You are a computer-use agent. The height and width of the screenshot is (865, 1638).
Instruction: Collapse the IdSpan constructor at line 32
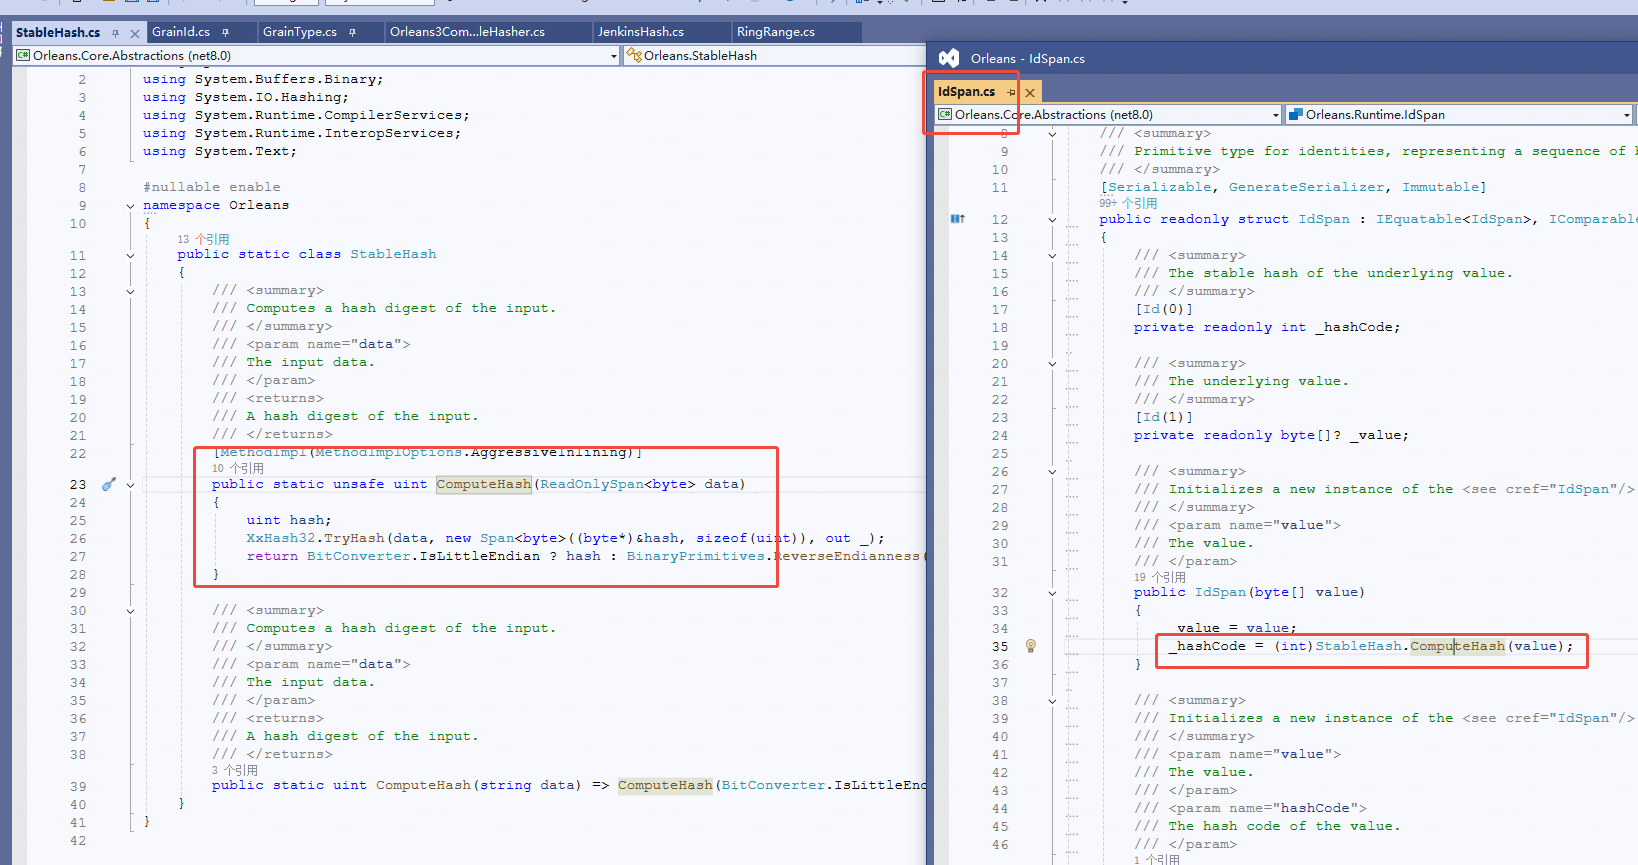1052,593
